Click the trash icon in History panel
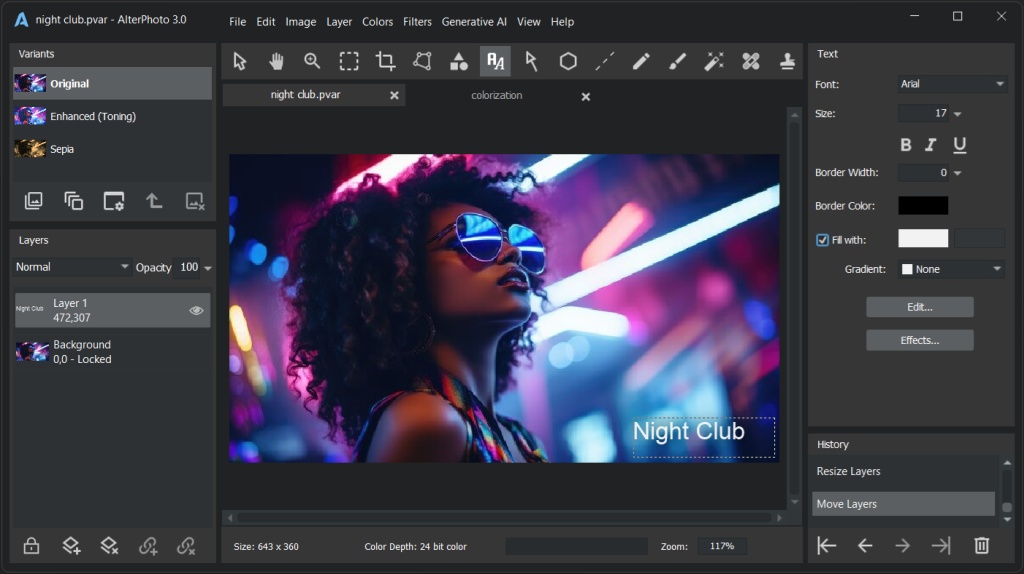The height and width of the screenshot is (574, 1024). 981,545
